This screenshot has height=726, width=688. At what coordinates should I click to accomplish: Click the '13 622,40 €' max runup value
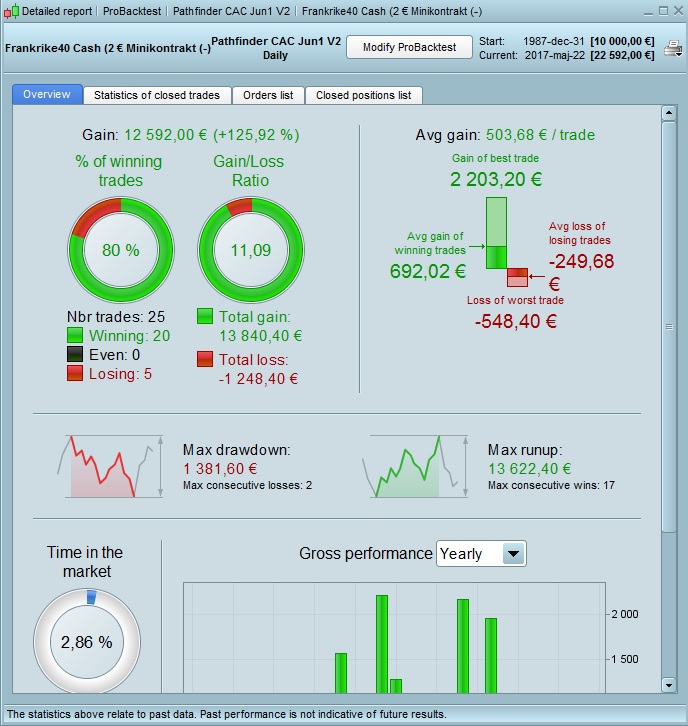(530, 469)
